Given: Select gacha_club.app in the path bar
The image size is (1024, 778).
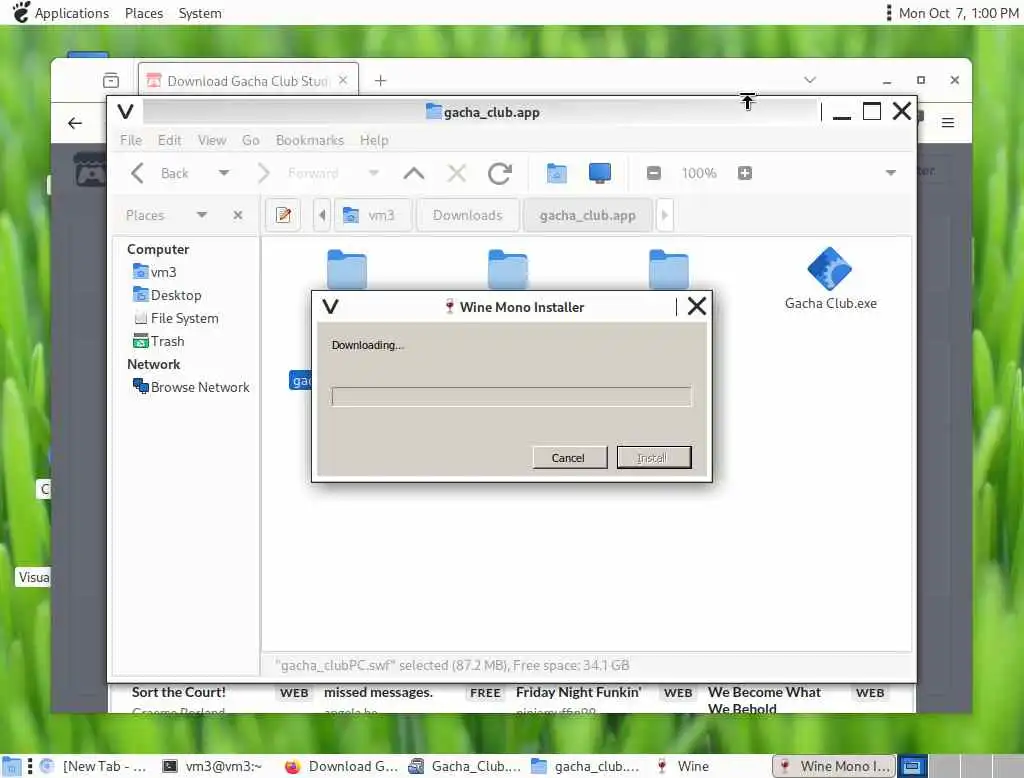Looking at the screenshot, I should pyautogui.click(x=587, y=215).
